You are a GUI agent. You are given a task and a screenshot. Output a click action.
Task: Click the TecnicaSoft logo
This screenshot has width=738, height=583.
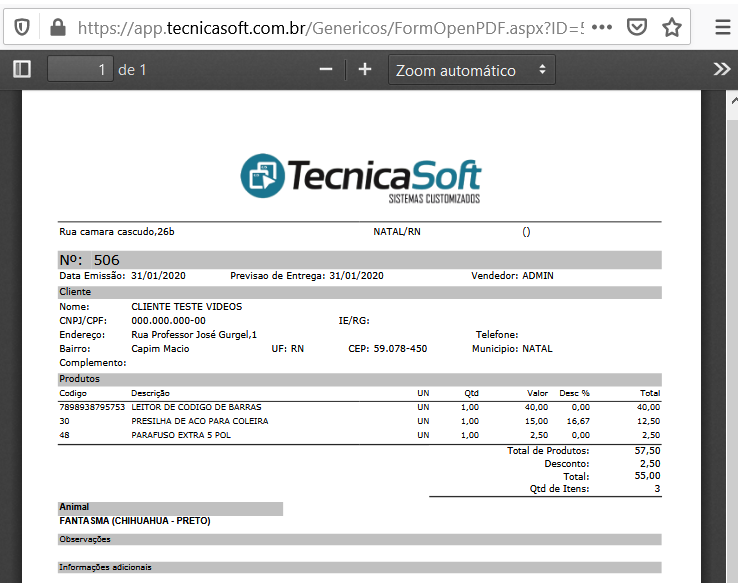pyautogui.click(x=360, y=178)
